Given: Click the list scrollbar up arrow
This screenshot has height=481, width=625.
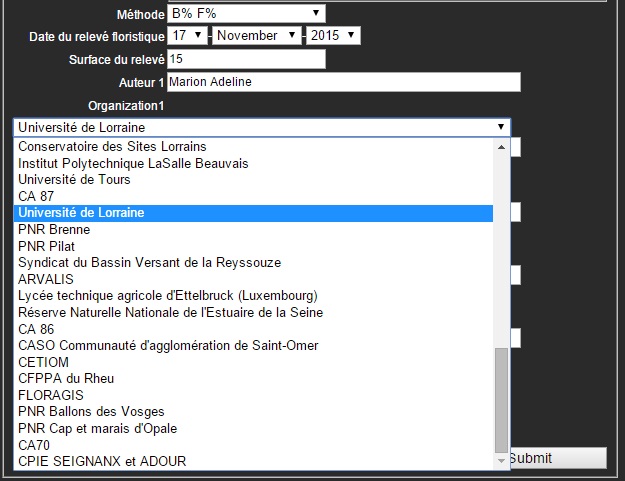Looking at the screenshot, I should click(502, 146).
